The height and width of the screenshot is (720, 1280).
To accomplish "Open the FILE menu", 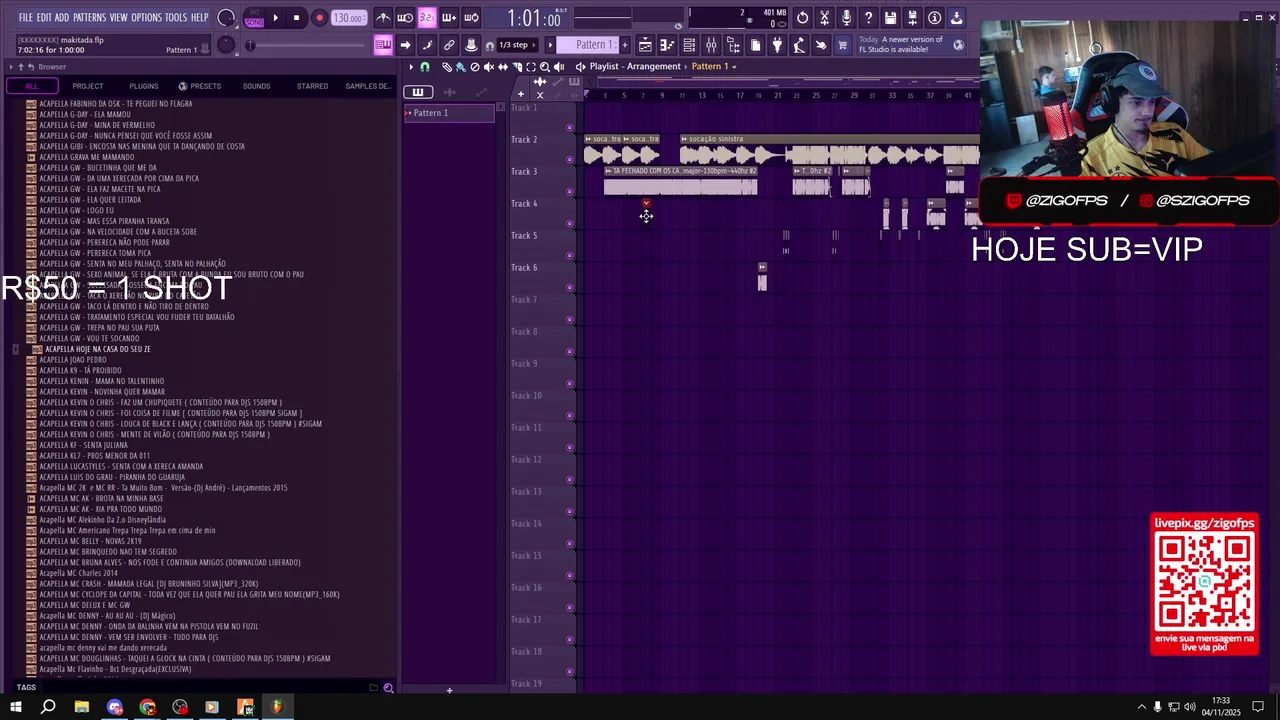I will click(x=25, y=18).
